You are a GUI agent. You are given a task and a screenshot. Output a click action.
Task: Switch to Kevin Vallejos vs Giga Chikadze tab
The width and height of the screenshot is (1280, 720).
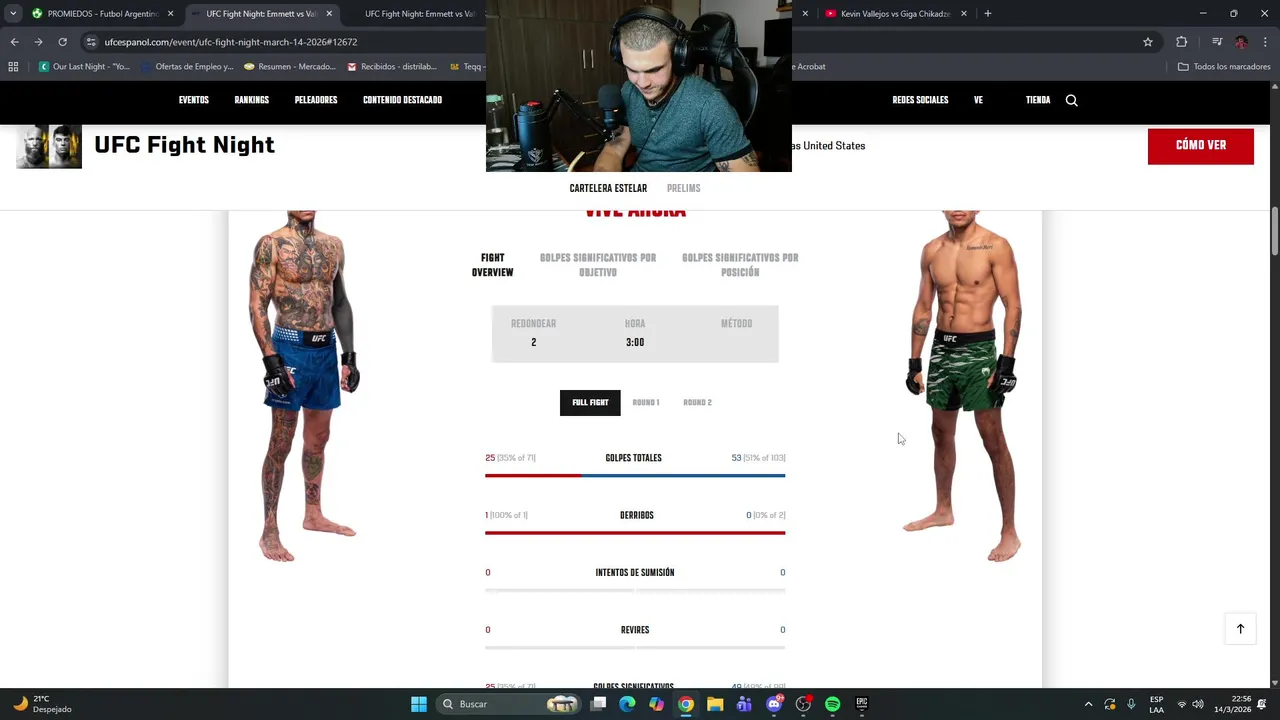tap(895, 14)
